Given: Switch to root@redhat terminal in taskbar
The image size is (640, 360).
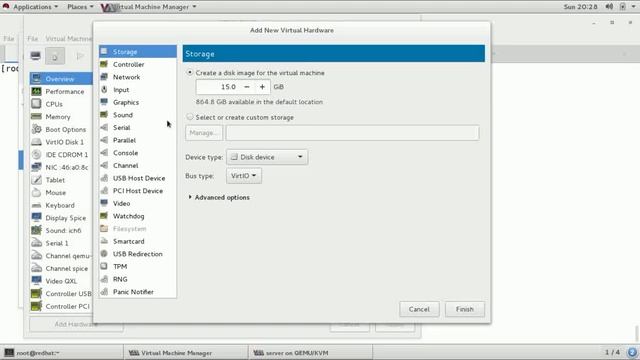Looking at the screenshot, I should (62, 353).
